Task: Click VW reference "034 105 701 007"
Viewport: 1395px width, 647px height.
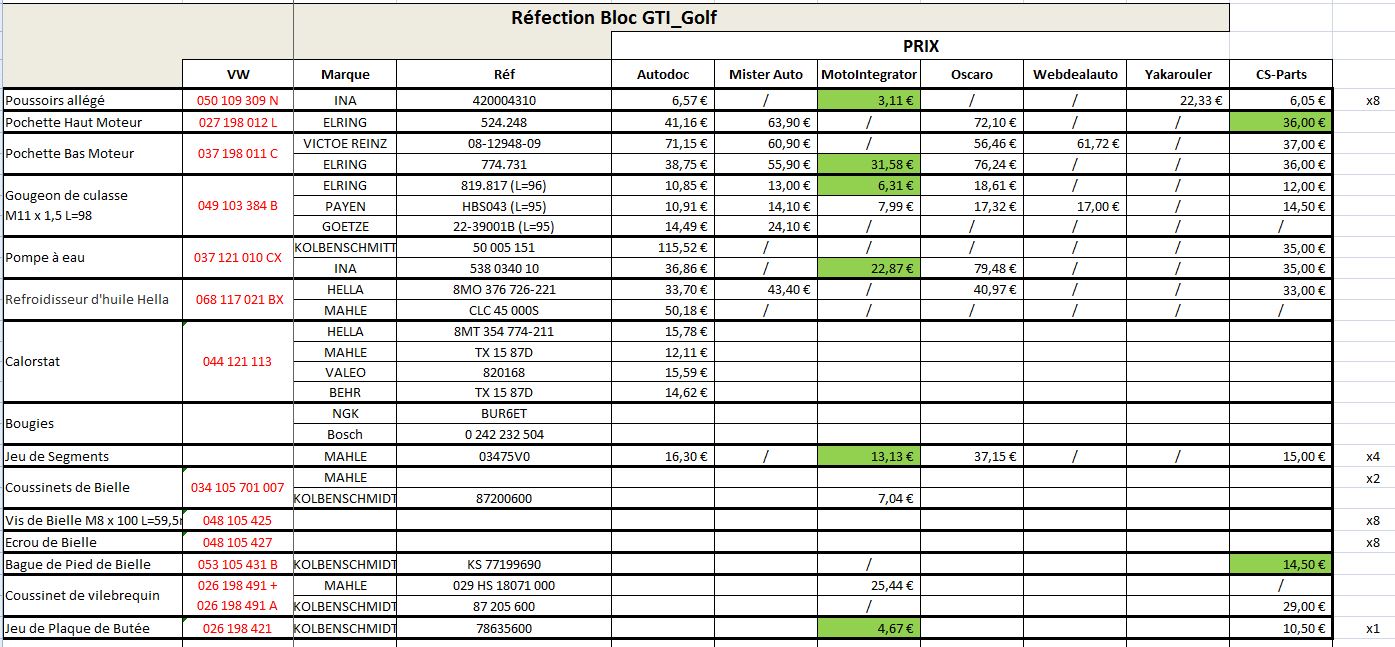Action: coord(238,488)
